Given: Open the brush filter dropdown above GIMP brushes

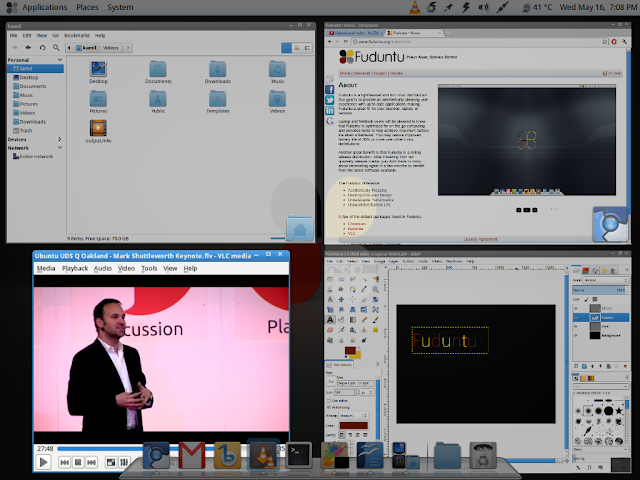Looking at the screenshot, I should click(x=600, y=386).
